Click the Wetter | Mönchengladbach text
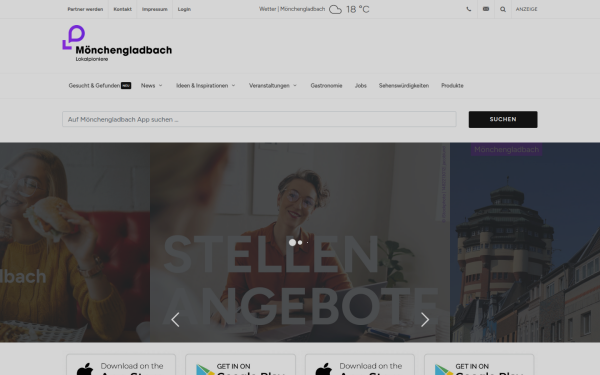The width and height of the screenshot is (600, 375). (x=292, y=9)
